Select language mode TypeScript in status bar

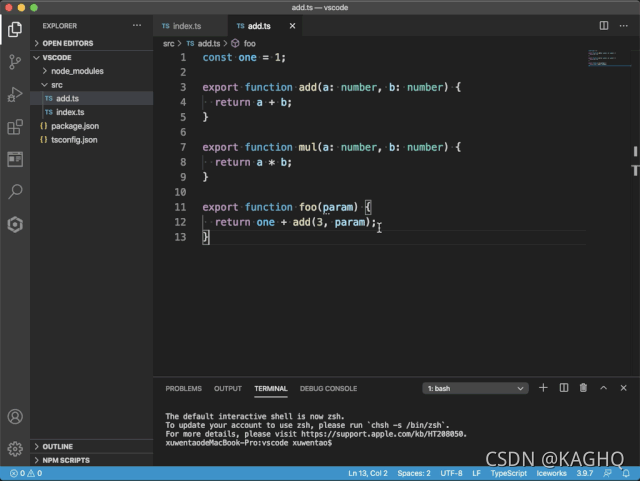509,473
